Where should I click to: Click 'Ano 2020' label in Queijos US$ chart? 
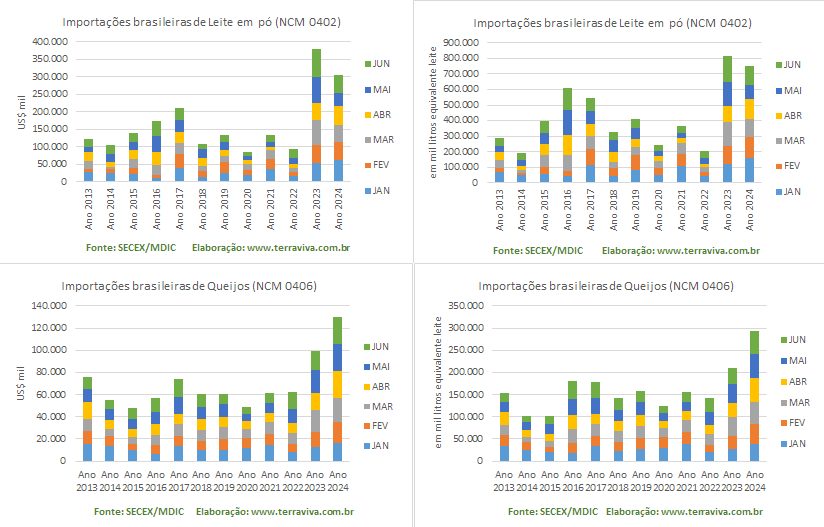click(247, 481)
